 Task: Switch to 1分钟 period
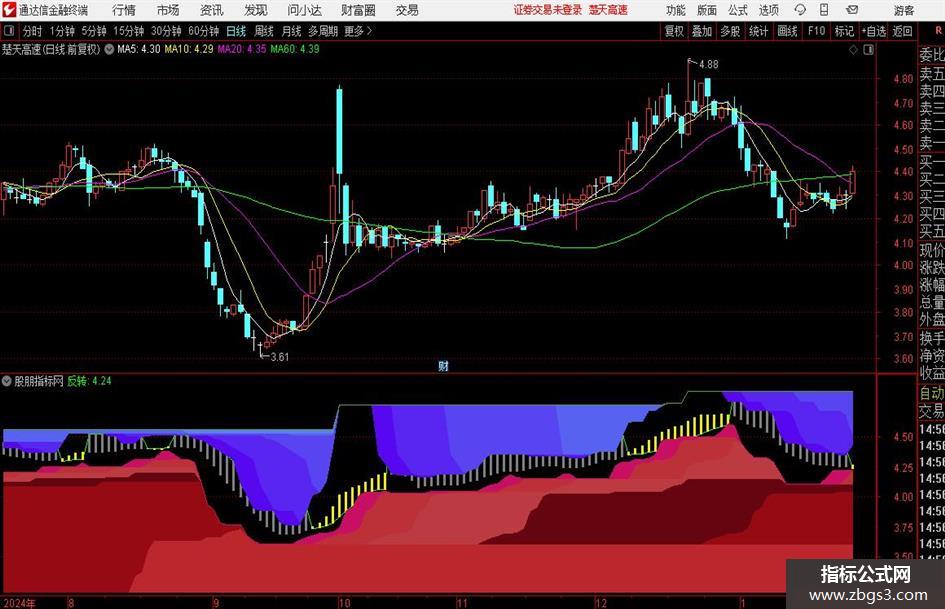[x=62, y=31]
